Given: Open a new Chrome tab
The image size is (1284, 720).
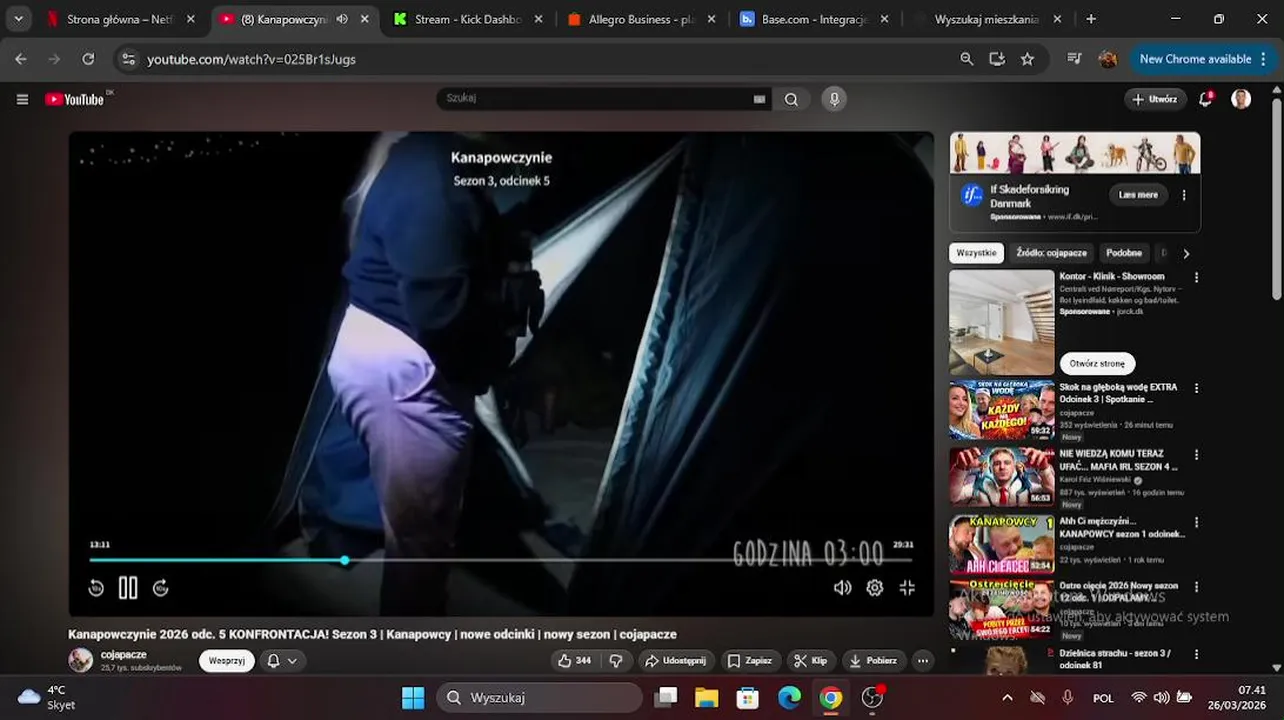Looking at the screenshot, I should pos(1091,19).
